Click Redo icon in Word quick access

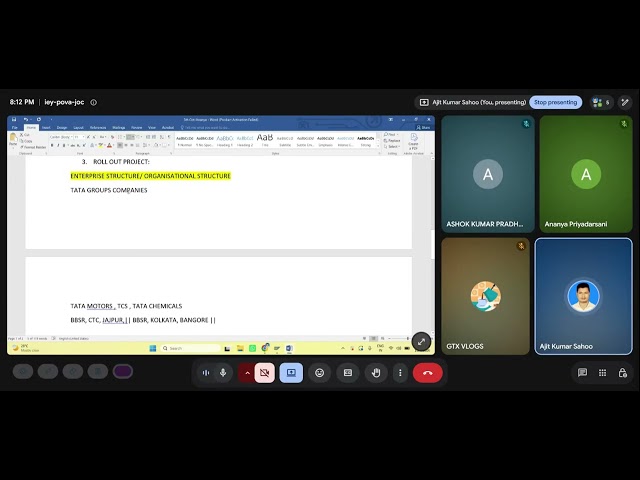pyautogui.click(x=39, y=120)
